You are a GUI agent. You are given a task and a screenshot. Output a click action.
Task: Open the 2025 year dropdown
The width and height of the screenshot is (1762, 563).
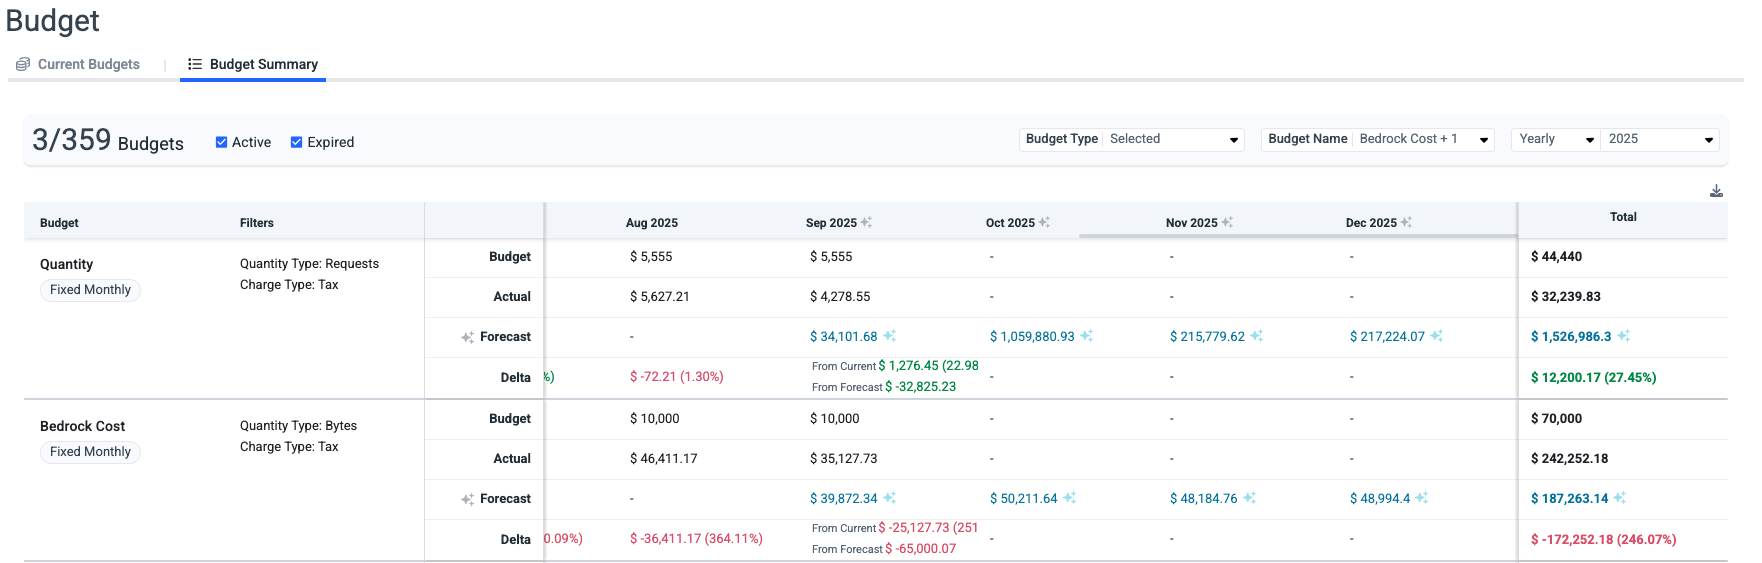coord(1660,139)
